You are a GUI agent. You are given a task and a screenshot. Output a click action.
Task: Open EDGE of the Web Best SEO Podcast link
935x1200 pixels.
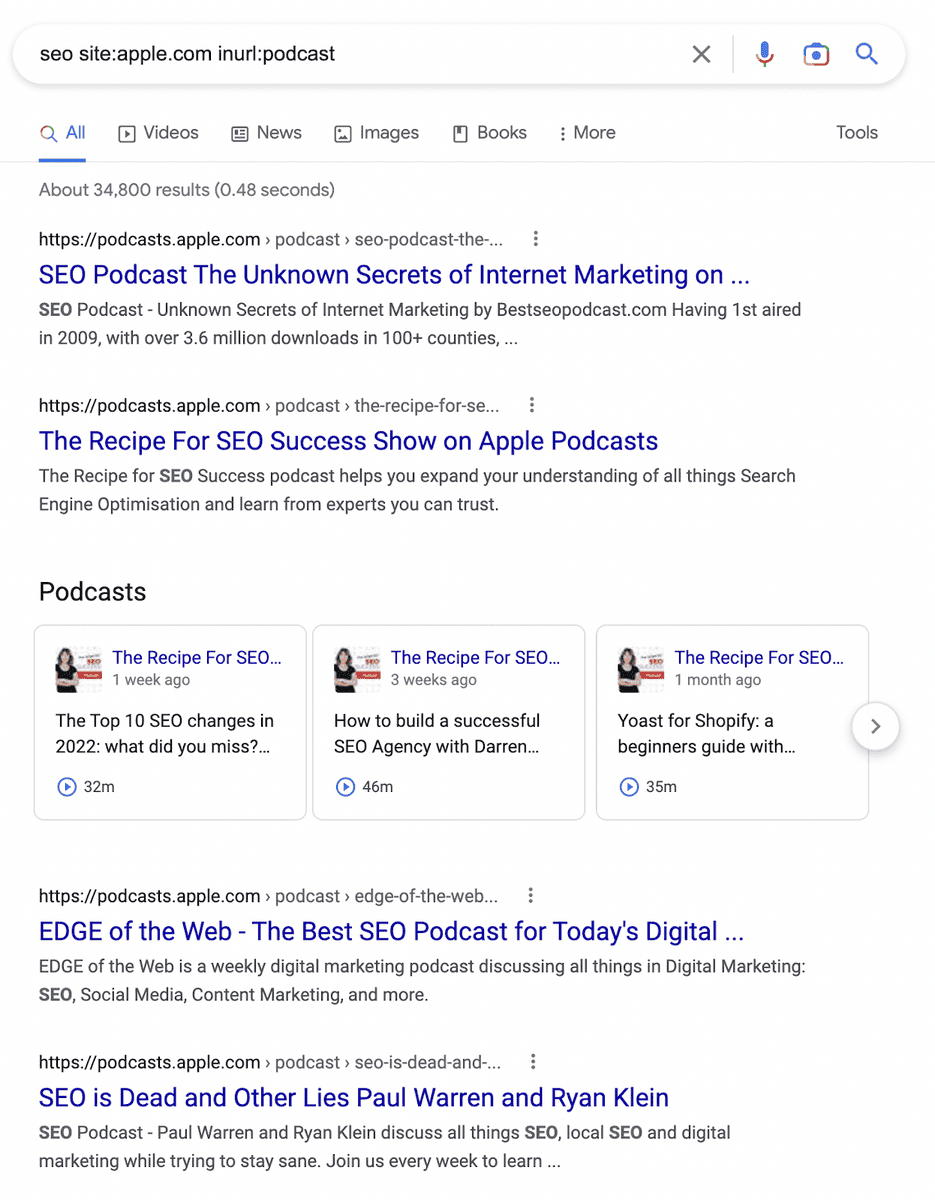pos(391,931)
